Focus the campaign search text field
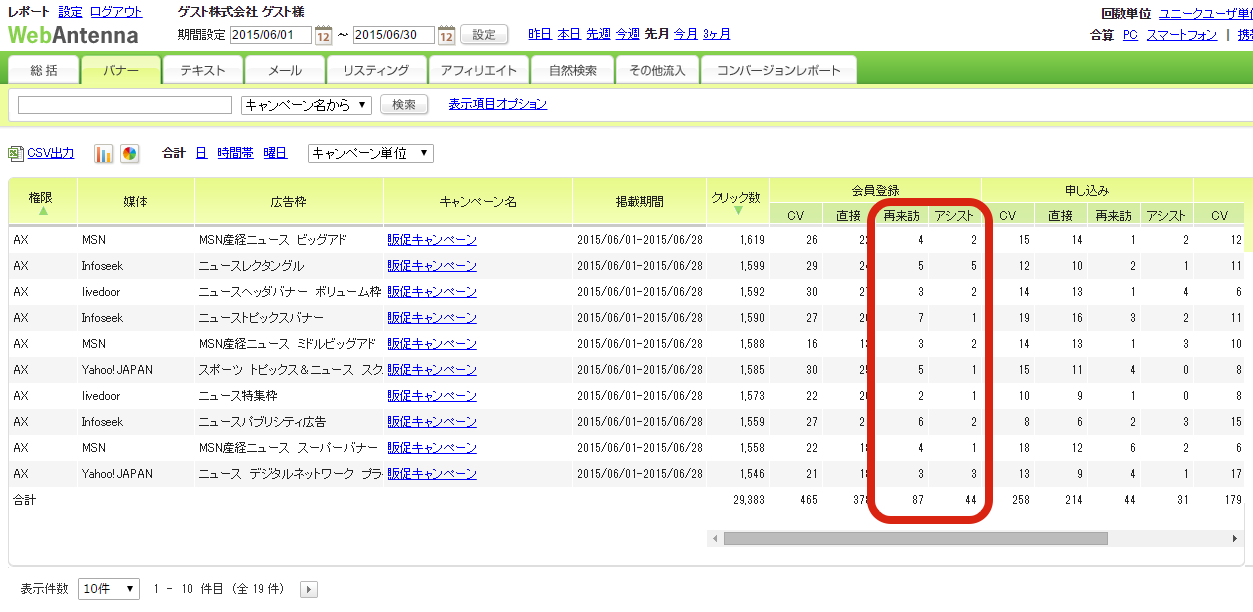The height and width of the screenshot is (612, 1253). [124, 105]
